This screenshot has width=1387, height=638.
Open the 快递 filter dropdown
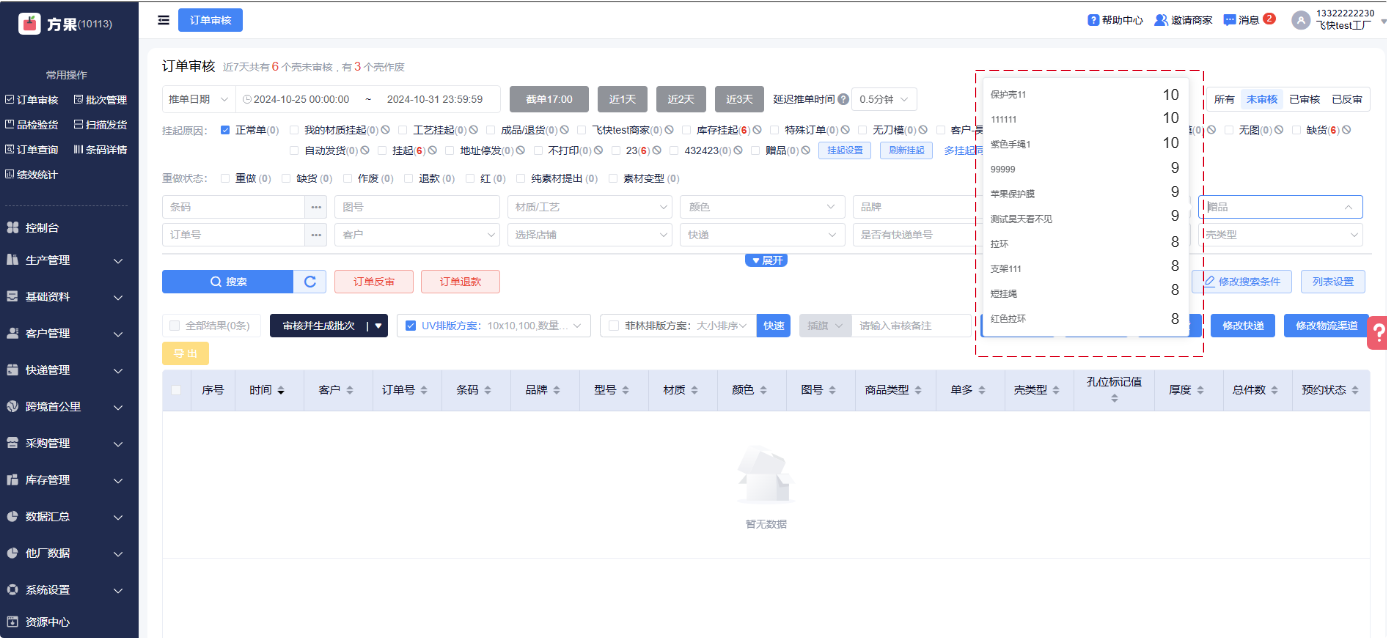point(762,235)
